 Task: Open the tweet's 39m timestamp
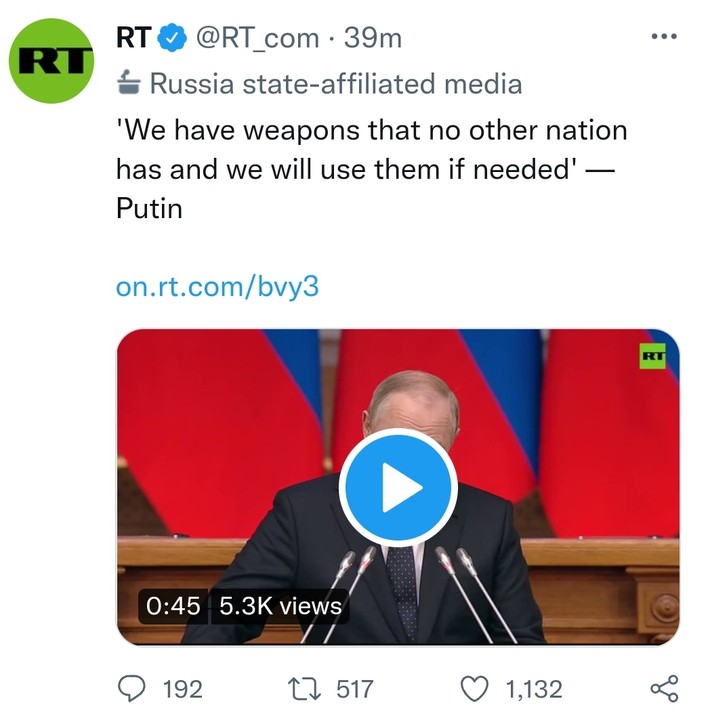click(372, 39)
